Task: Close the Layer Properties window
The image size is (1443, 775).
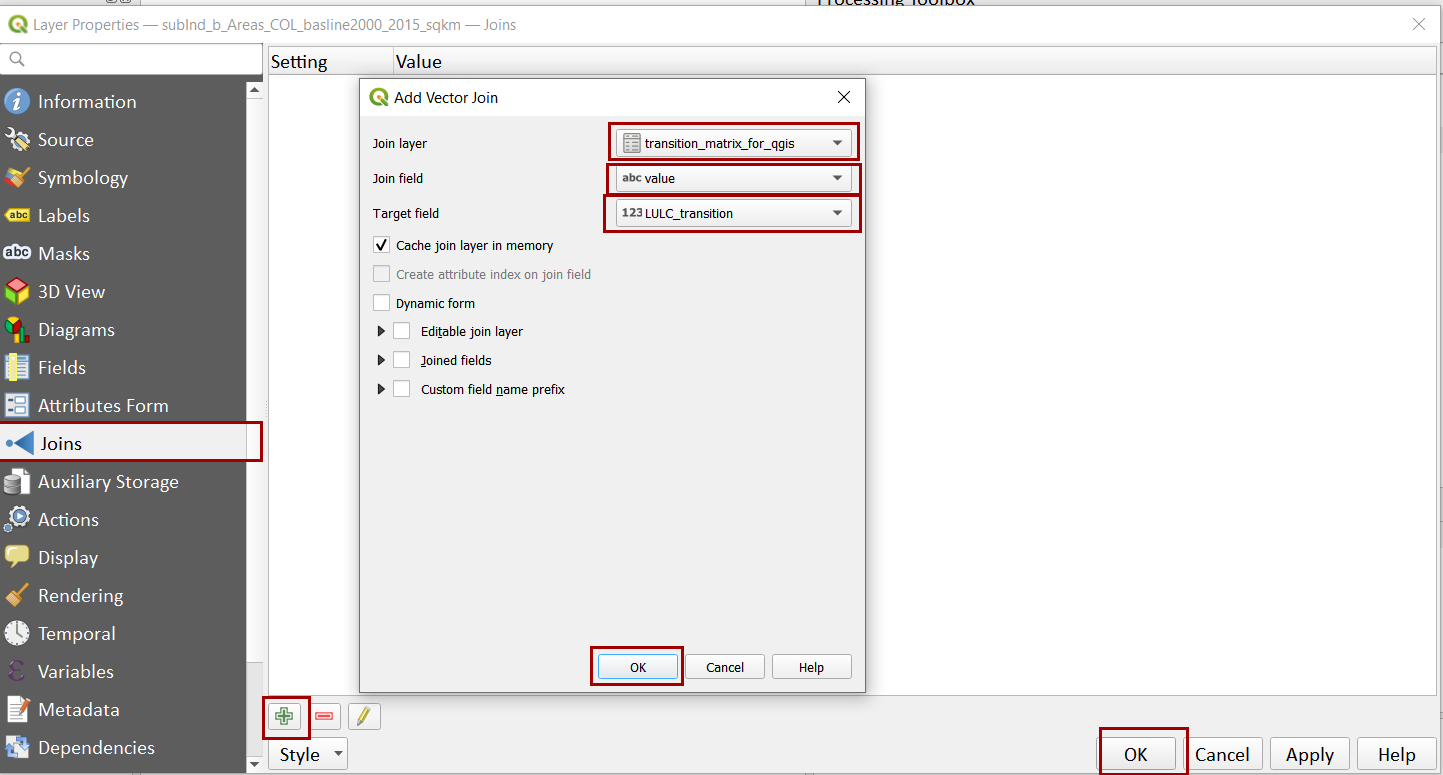Action: pos(1419,24)
